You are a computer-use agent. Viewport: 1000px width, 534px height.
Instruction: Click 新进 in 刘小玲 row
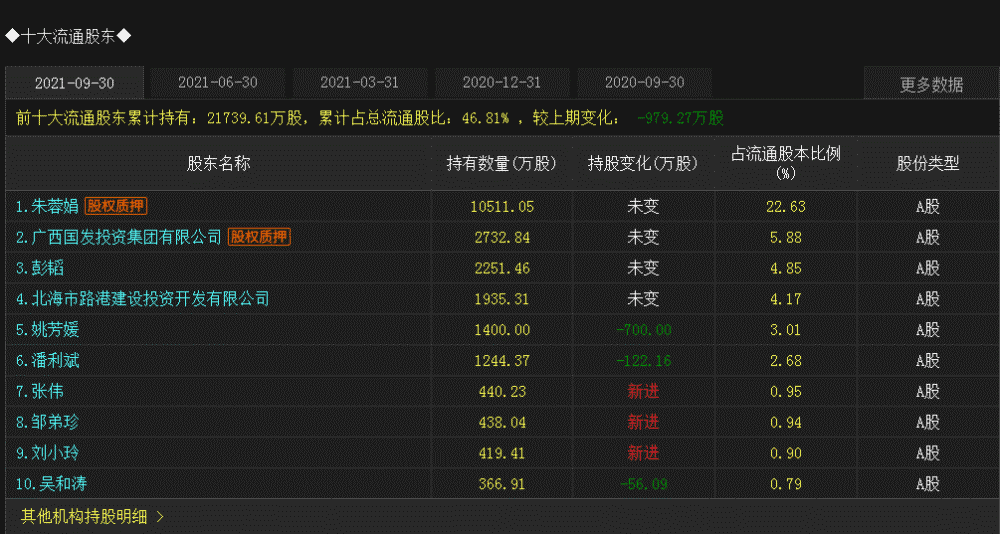pyautogui.click(x=643, y=453)
